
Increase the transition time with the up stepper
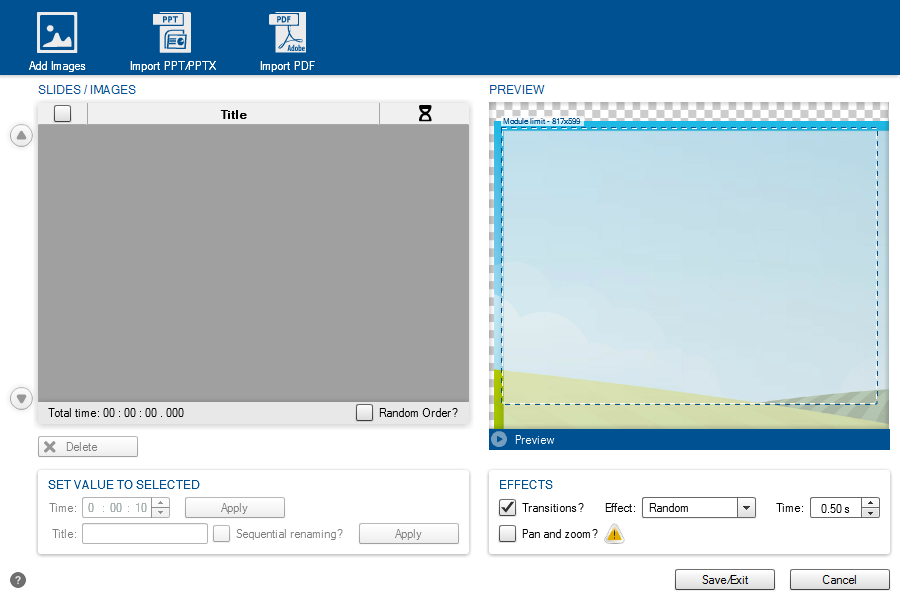870,503
